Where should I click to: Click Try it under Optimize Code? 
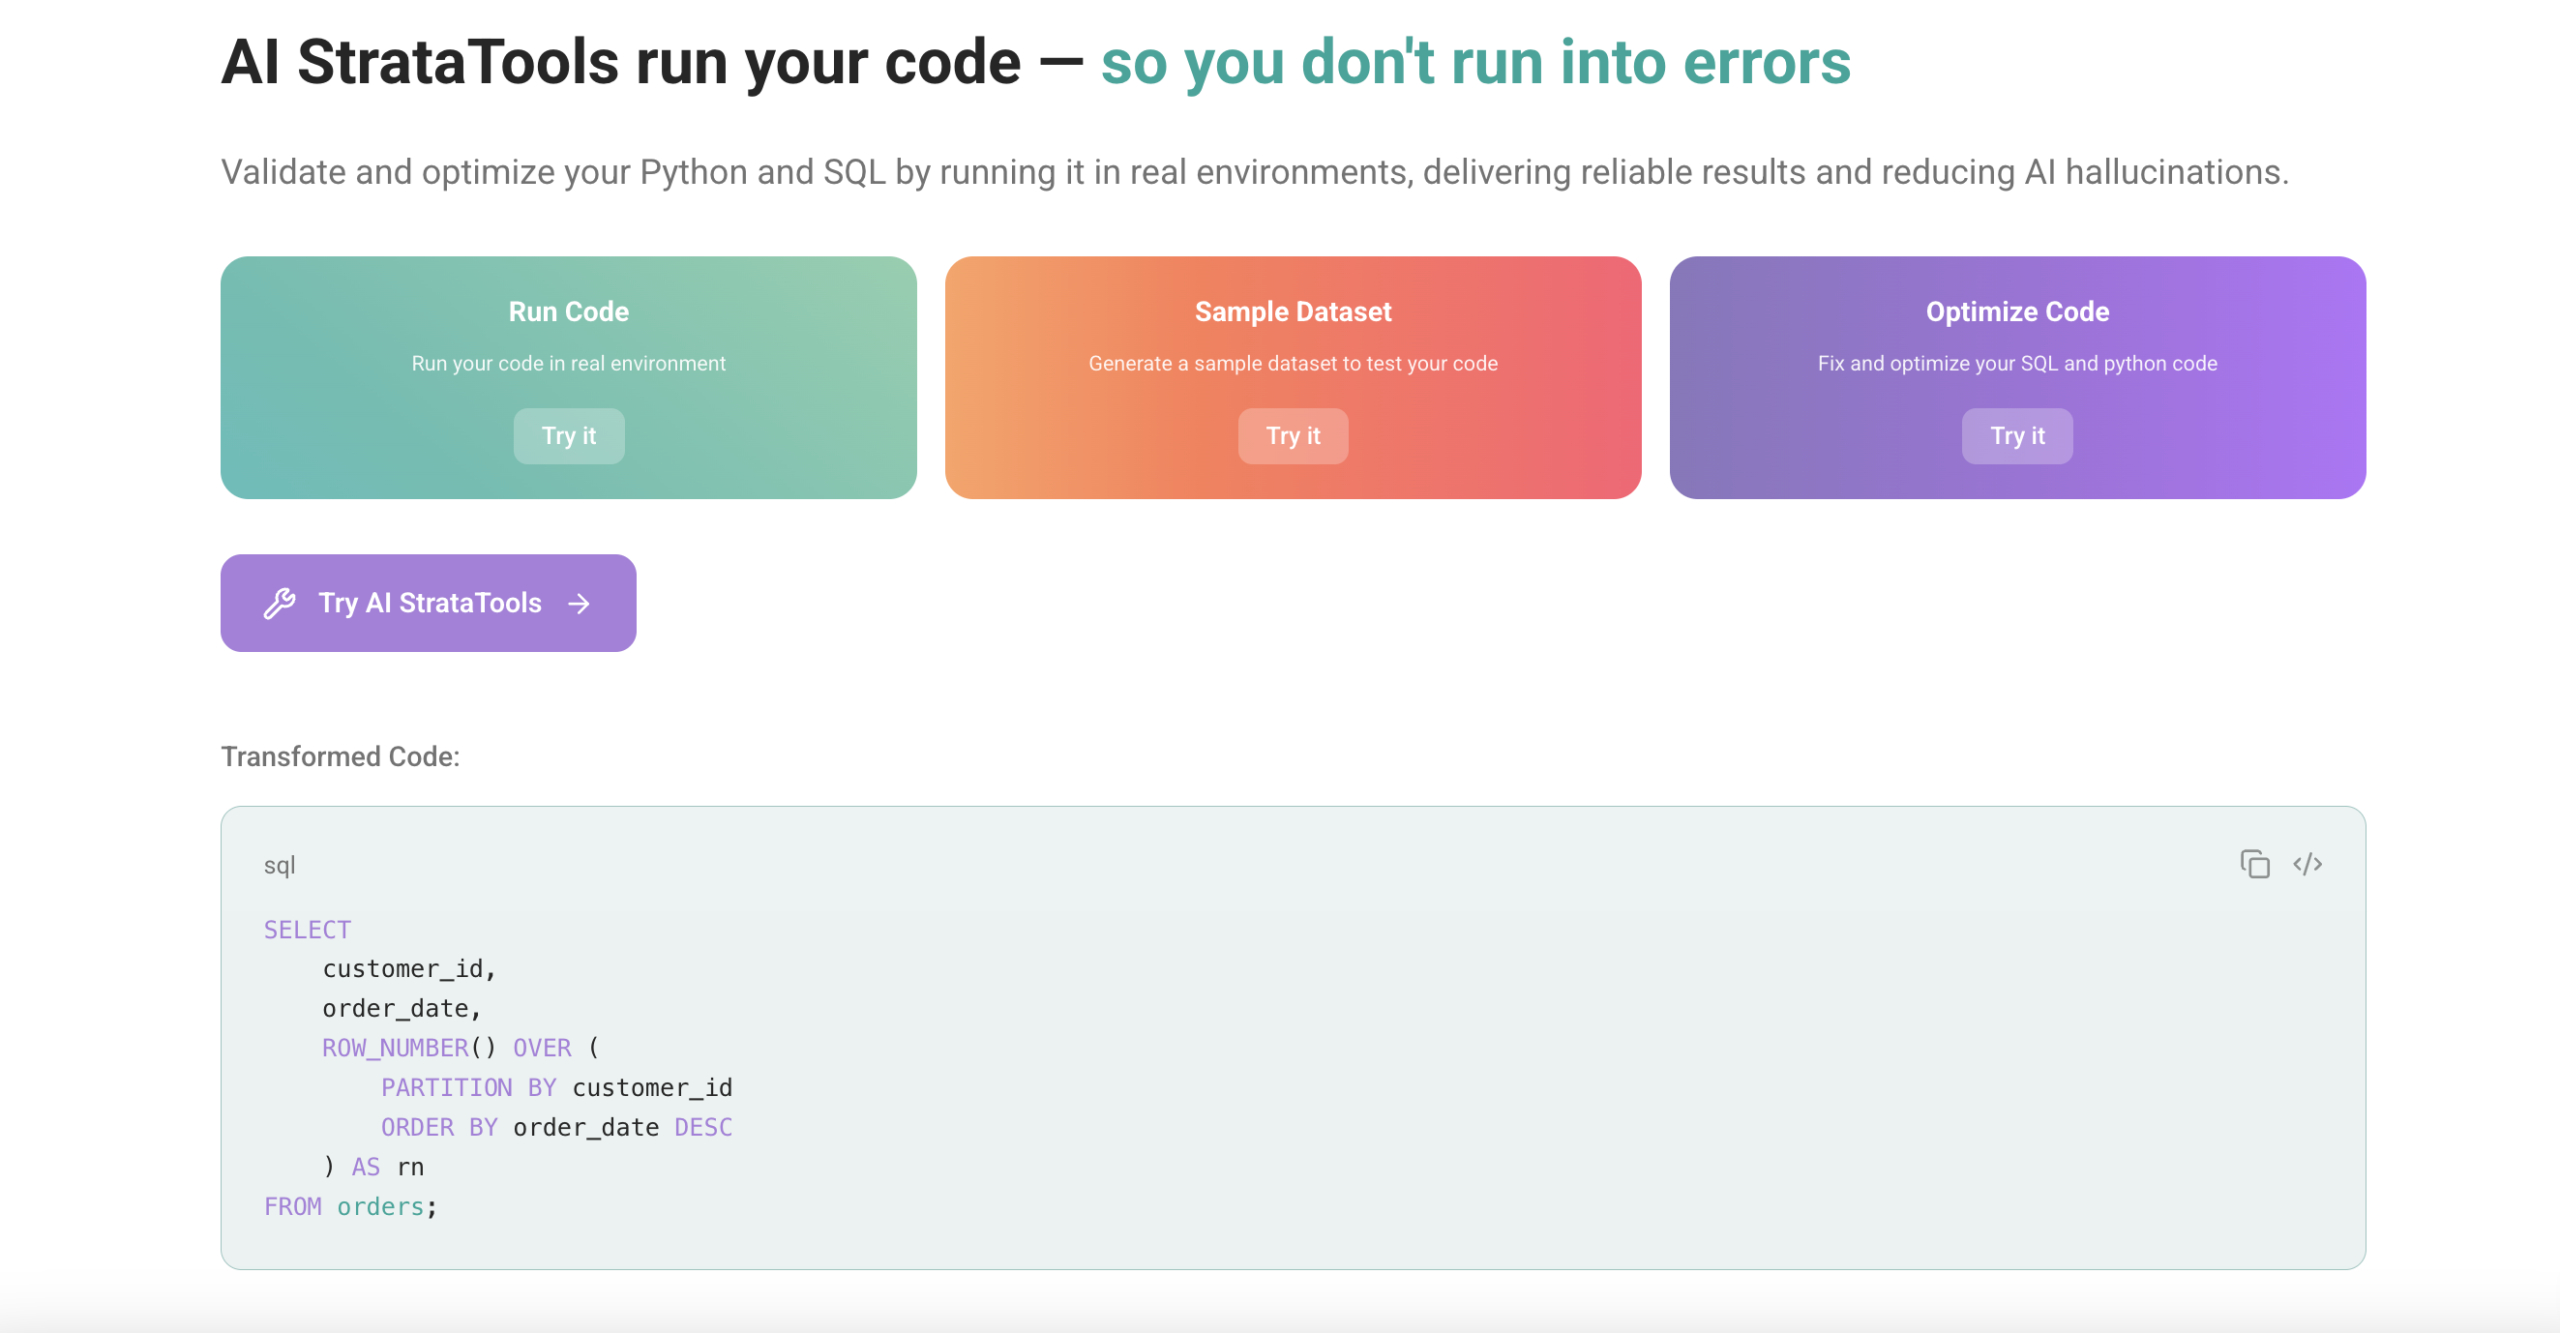point(2017,436)
